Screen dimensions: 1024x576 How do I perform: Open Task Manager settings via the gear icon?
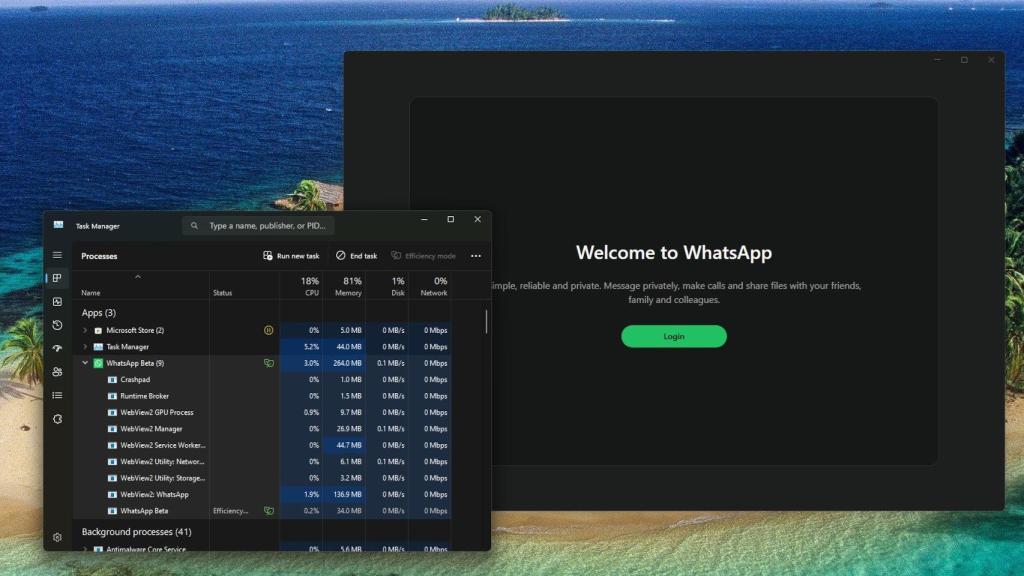coord(57,537)
